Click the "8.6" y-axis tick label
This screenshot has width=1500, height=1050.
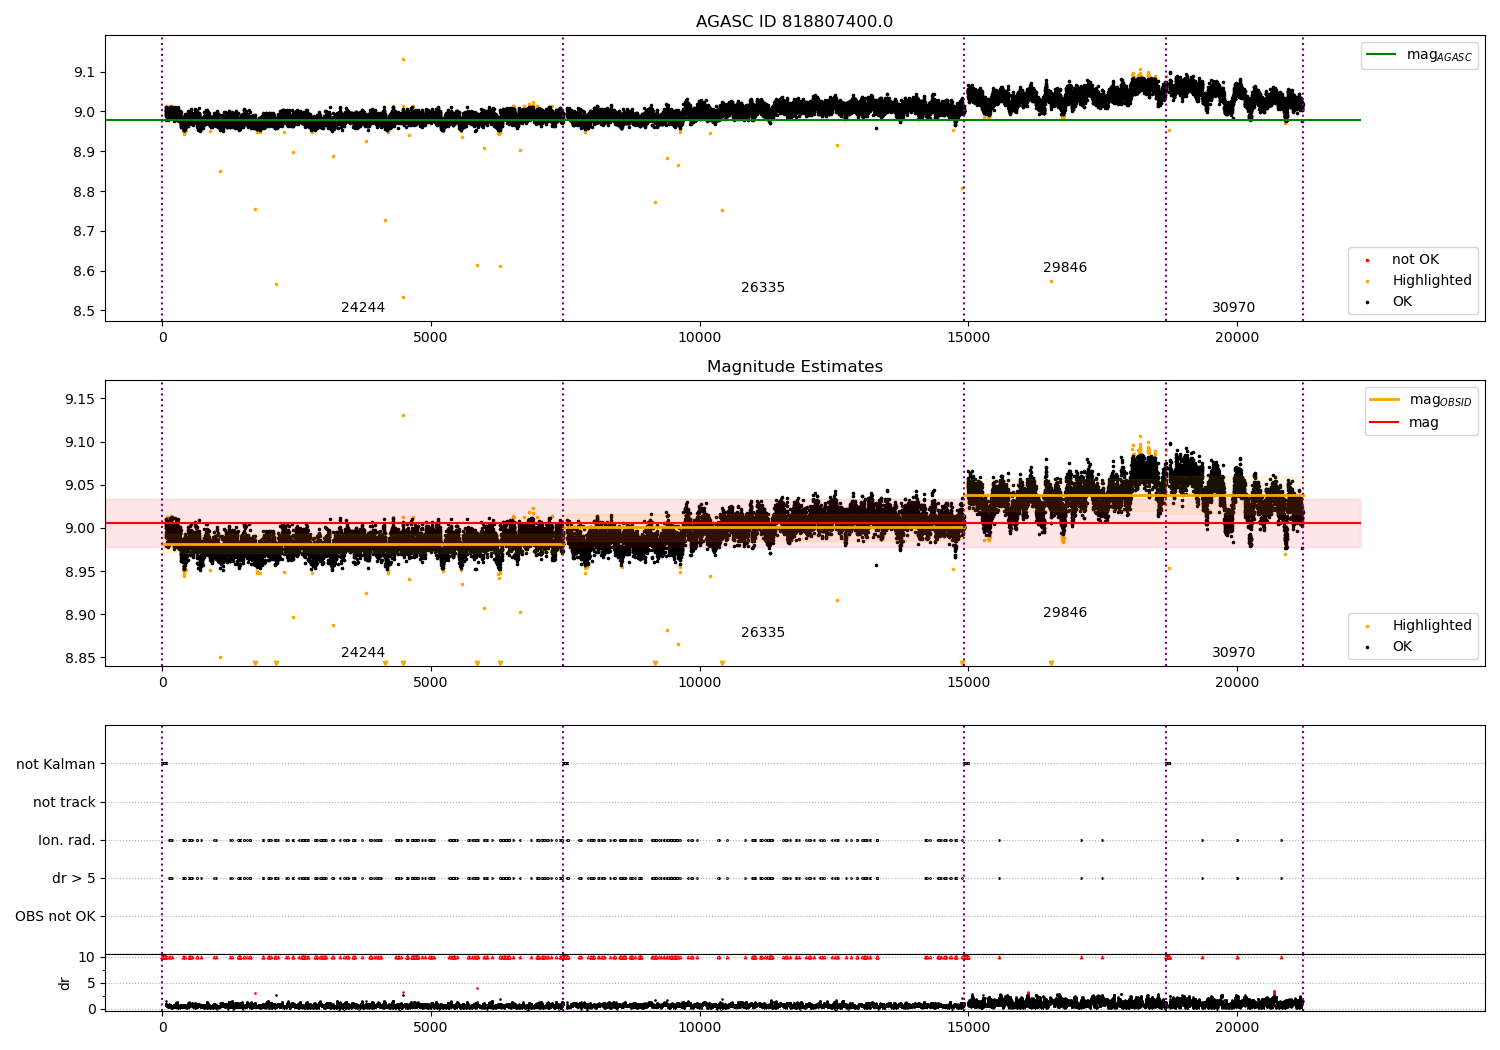84,271
